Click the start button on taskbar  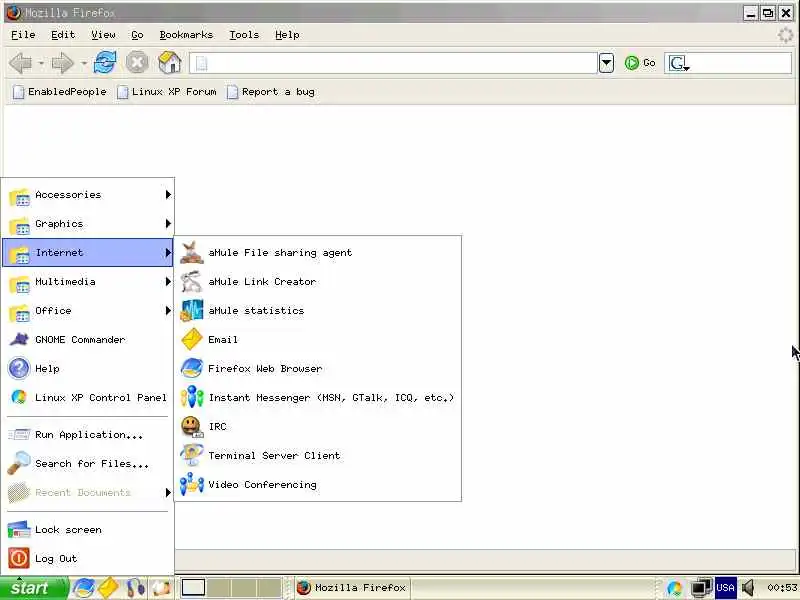click(x=33, y=588)
